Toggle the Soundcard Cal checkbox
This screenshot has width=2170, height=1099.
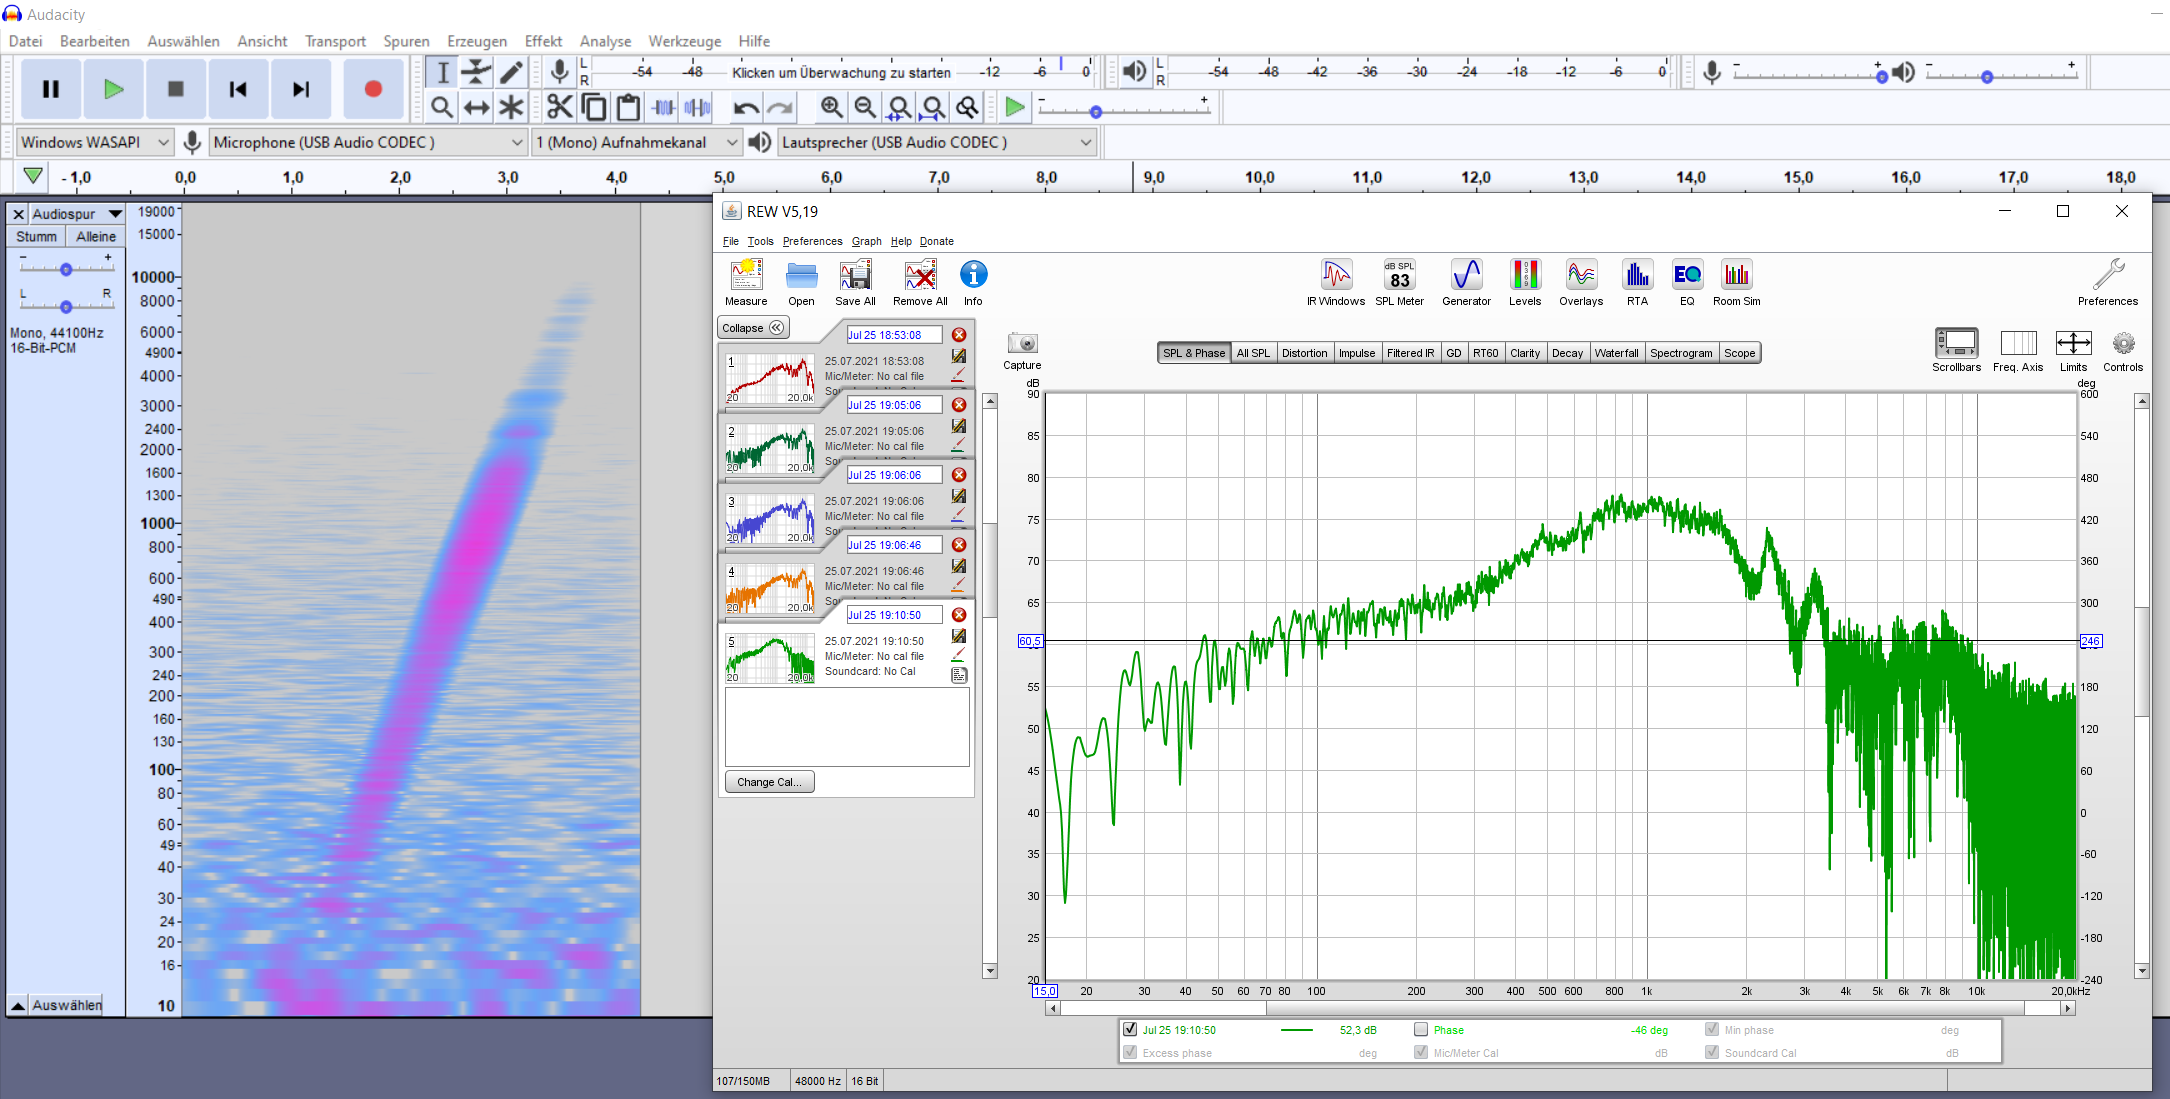[x=1712, y=1052]
